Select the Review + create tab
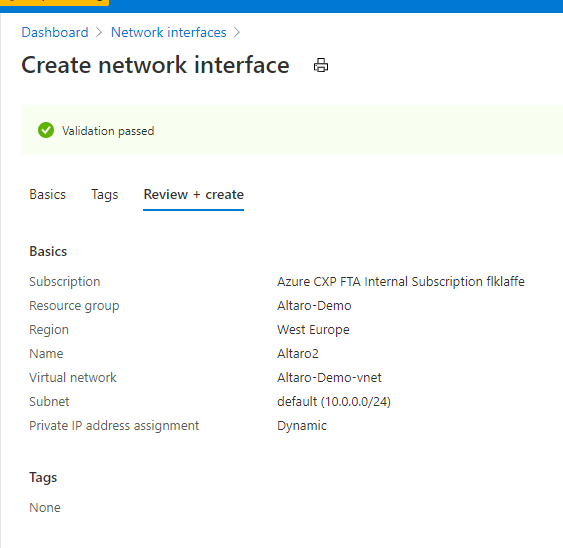 pos(194,195)
